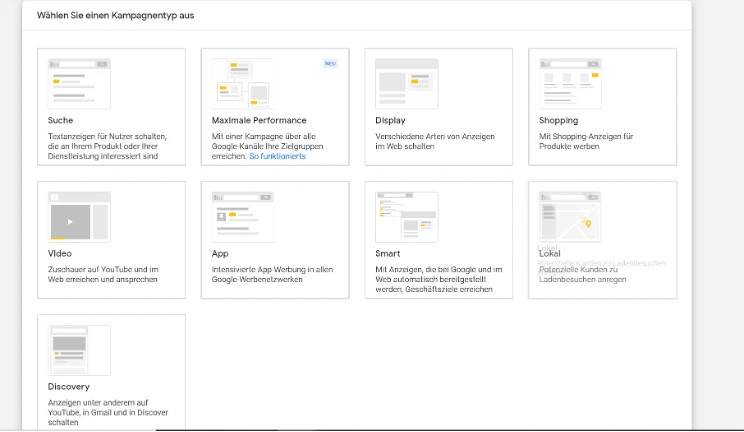Choose the Maximale Performance title

coord(259,121)
